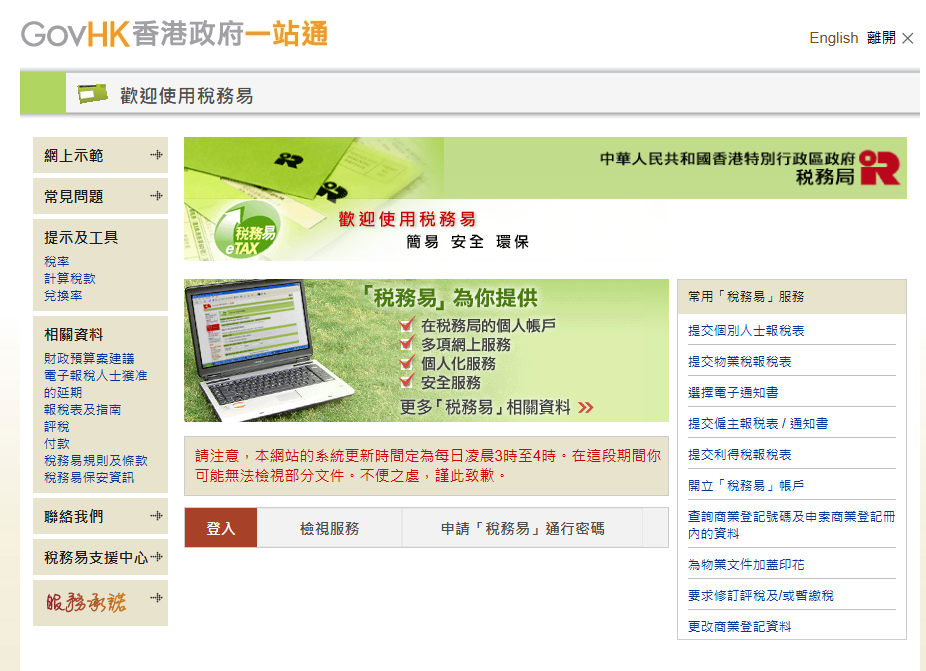This screenshot has width=926, height=671.
Task: Click the 稅務易 eTAX round logo
Action: (x=245, y=231)
